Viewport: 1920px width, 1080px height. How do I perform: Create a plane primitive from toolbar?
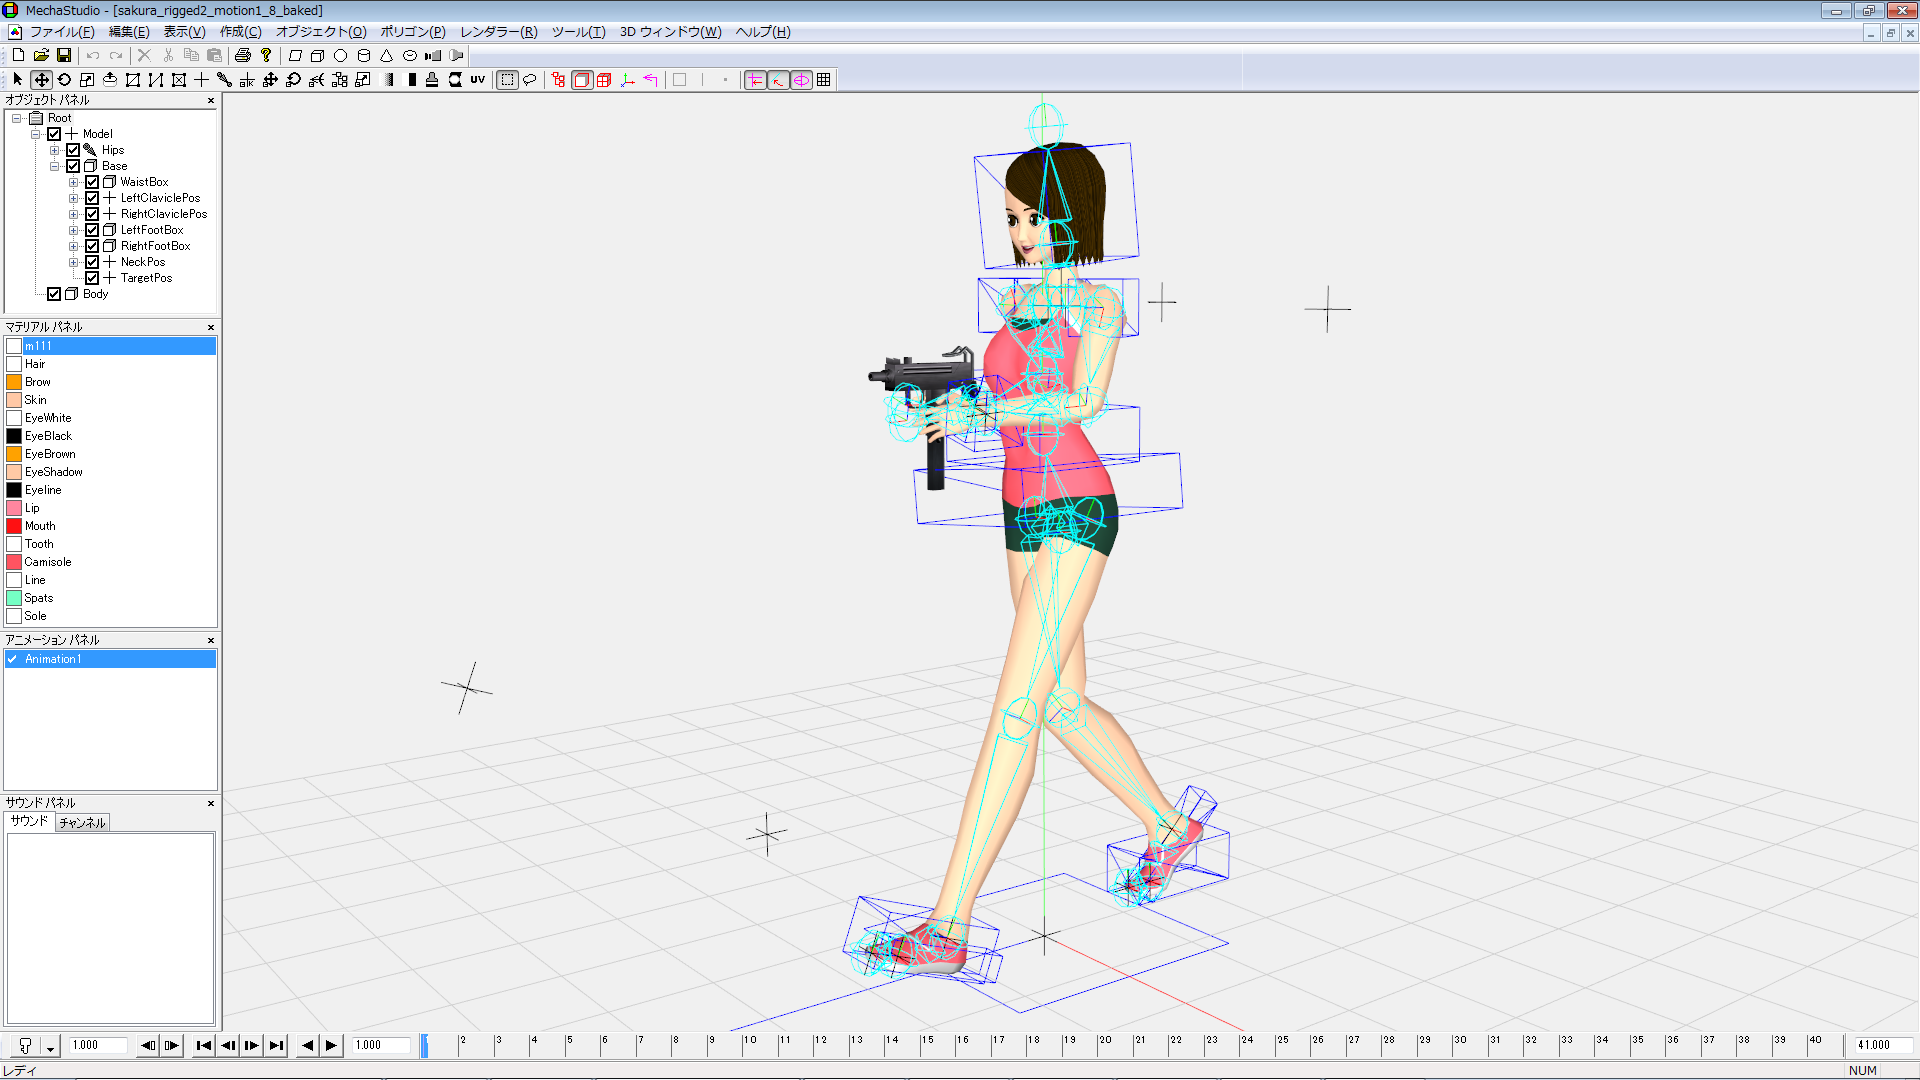295,56
